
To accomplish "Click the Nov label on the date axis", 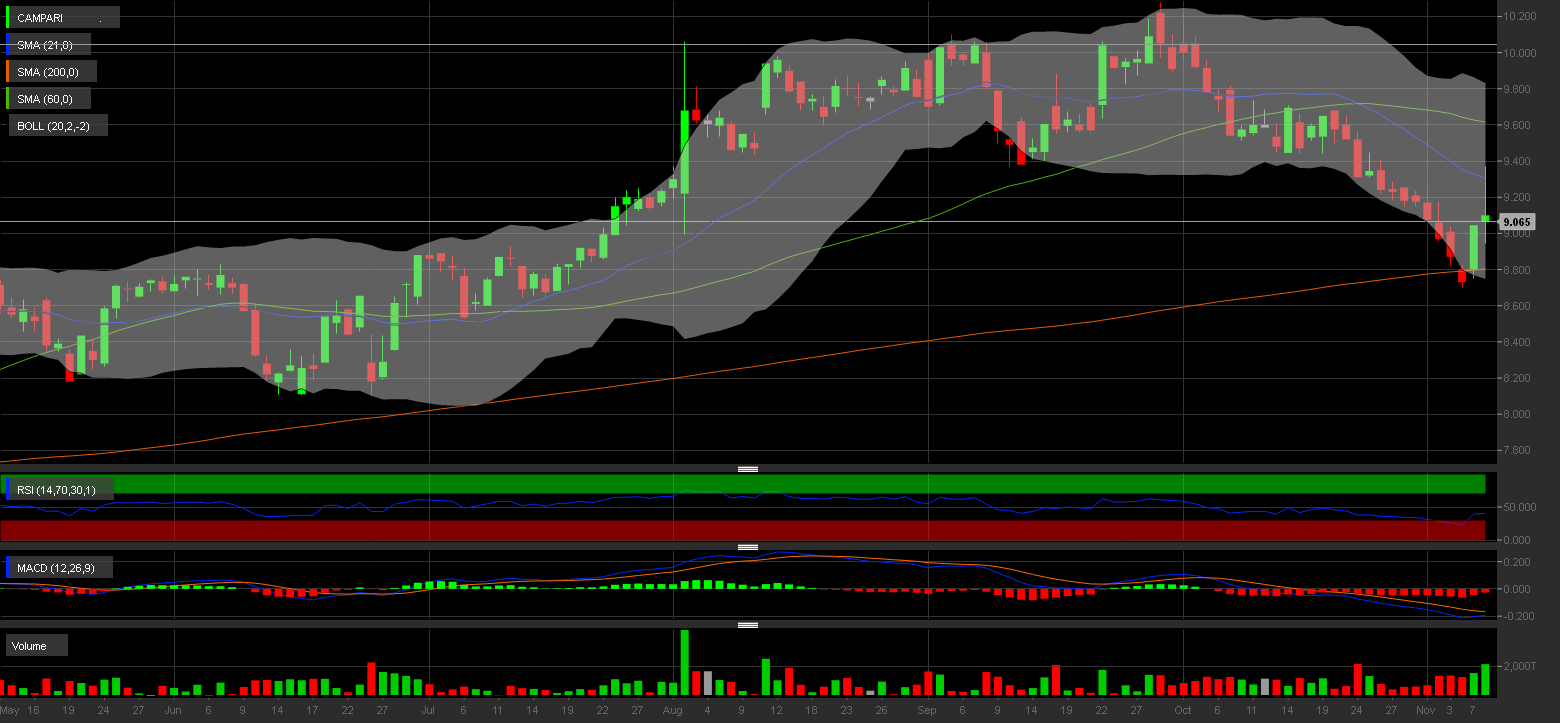I will (x=1424, y=710).
